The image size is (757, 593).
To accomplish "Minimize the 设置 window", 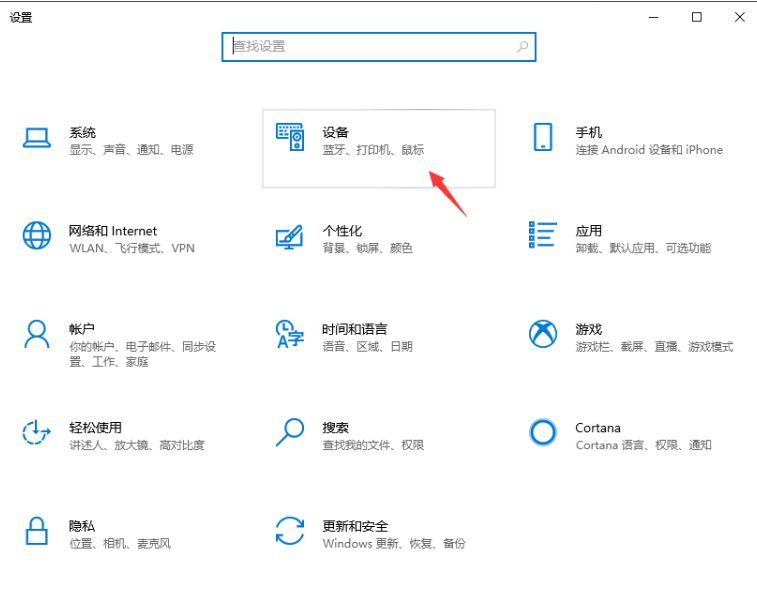I will (654, 17).
